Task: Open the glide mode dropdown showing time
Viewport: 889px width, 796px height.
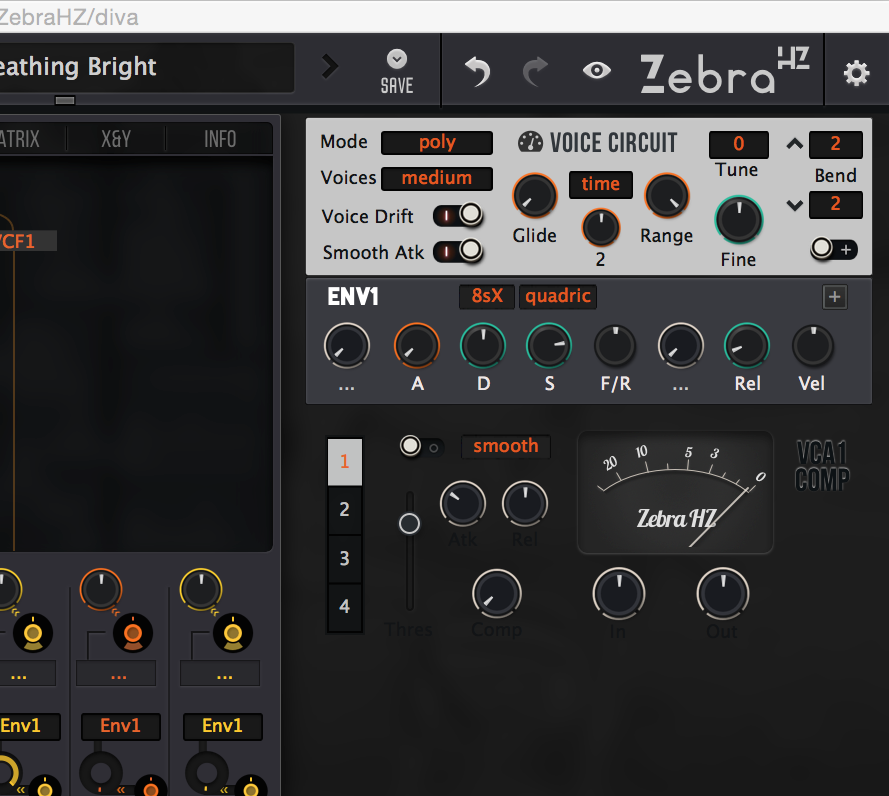Action: [600, 184]
